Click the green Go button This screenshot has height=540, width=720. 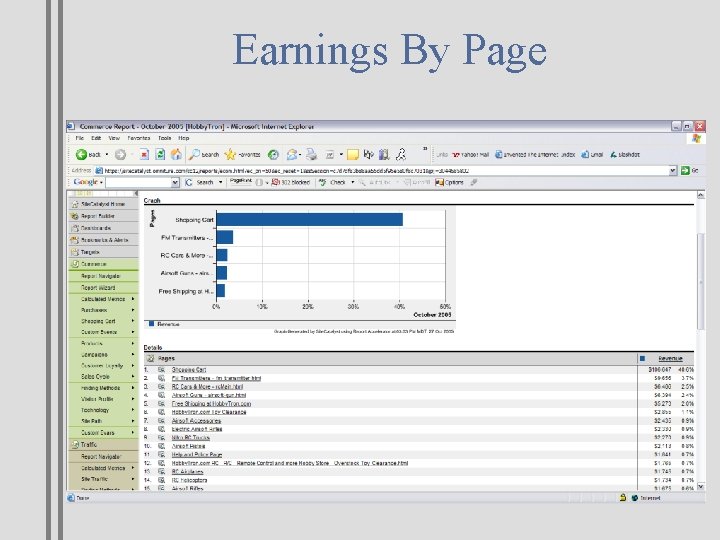point(689,170)
